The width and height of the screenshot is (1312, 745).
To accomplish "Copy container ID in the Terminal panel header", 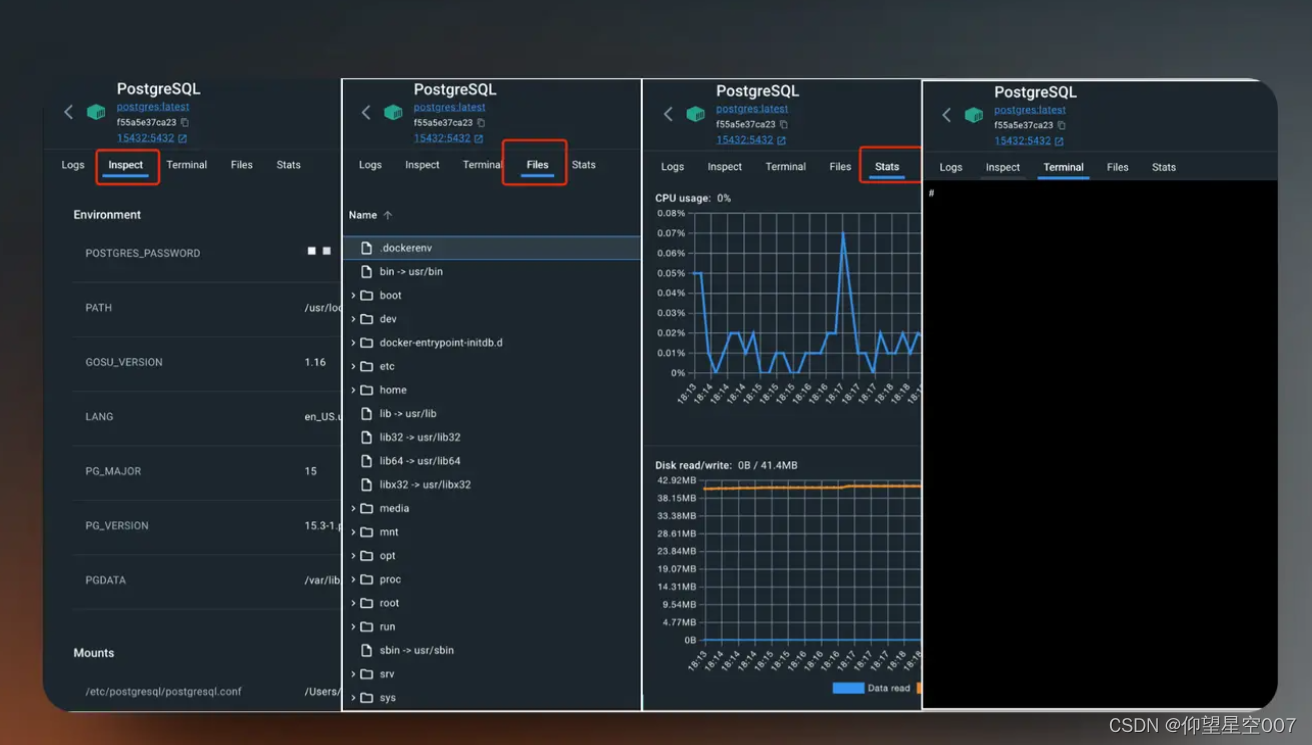I will tap(1061, 126).
